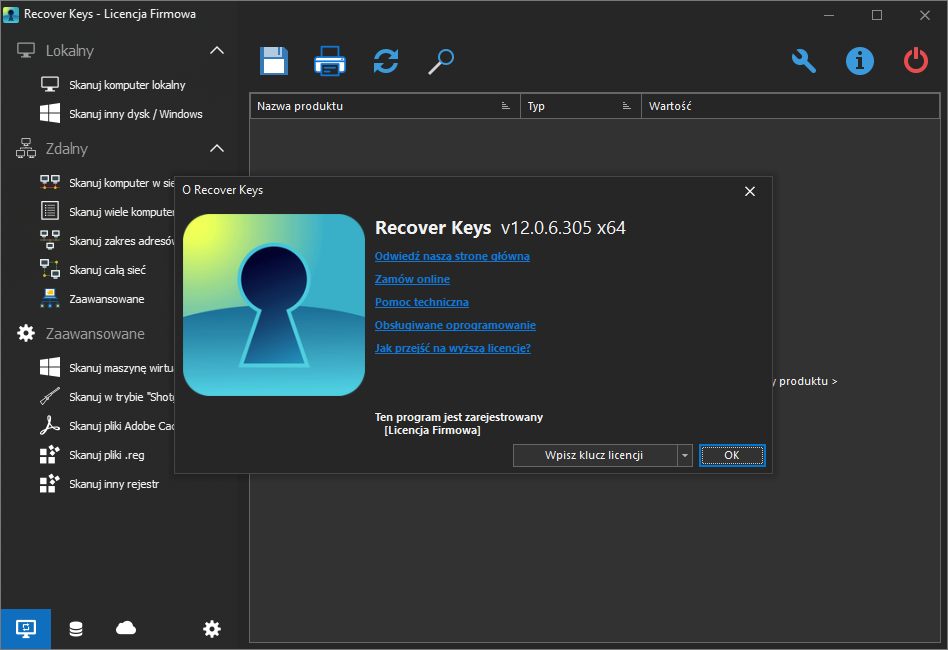Select Skanuj inny rejestr text
The height and width of the screenshot is (650, 948).
[114, 484]
